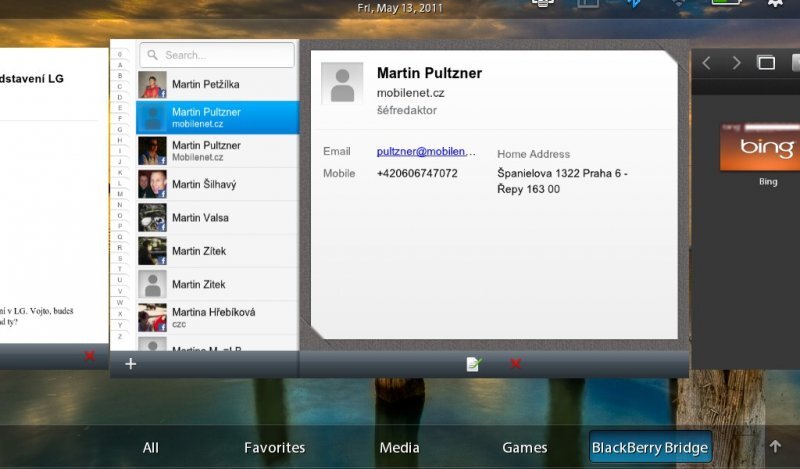The image size is (800, 469).
Task: Tap the Španielova 1322 Praha 6 address
Action: [562, 181]
